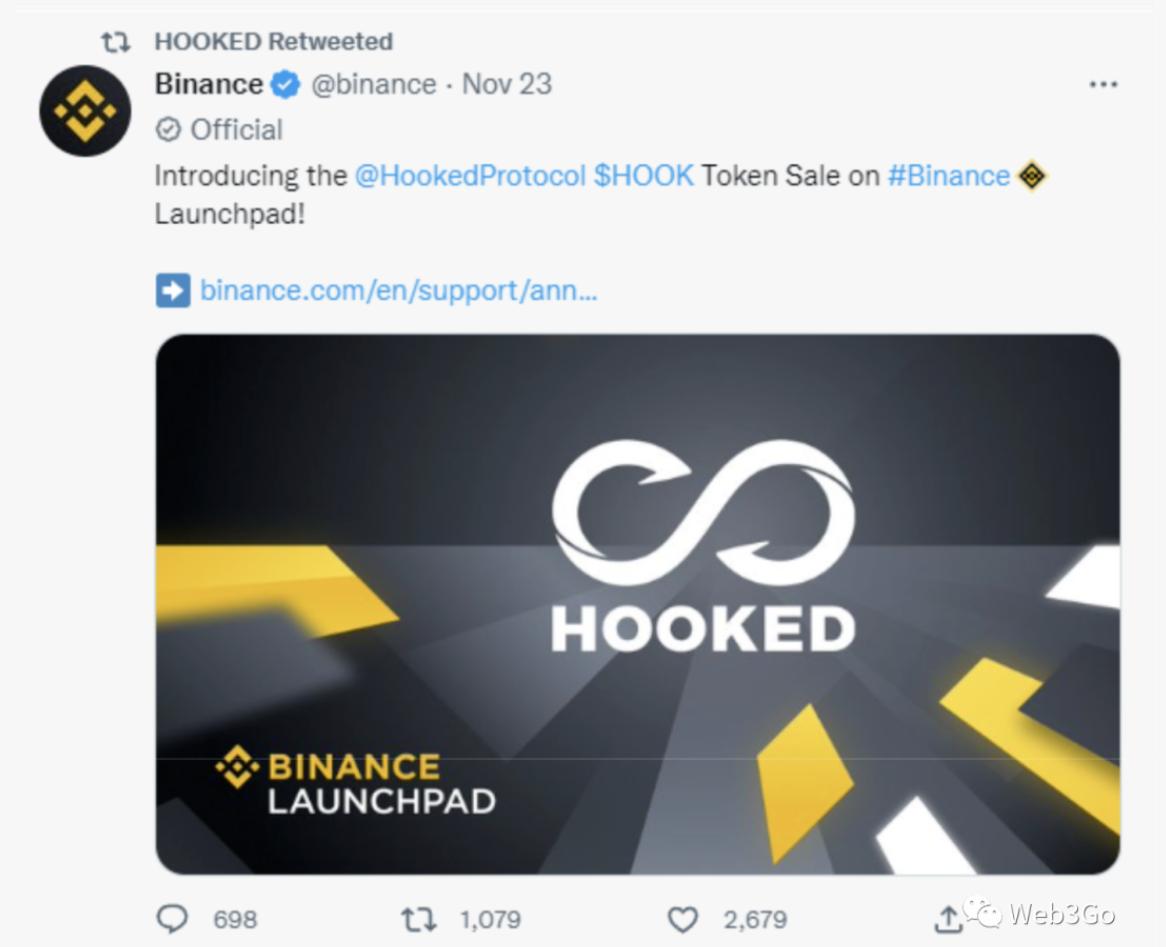Image resolution: width=1166 pixels, height=947 pixels.
Task: Open the HOOKED Launchpad image card
Action: (x=637, y=604)
